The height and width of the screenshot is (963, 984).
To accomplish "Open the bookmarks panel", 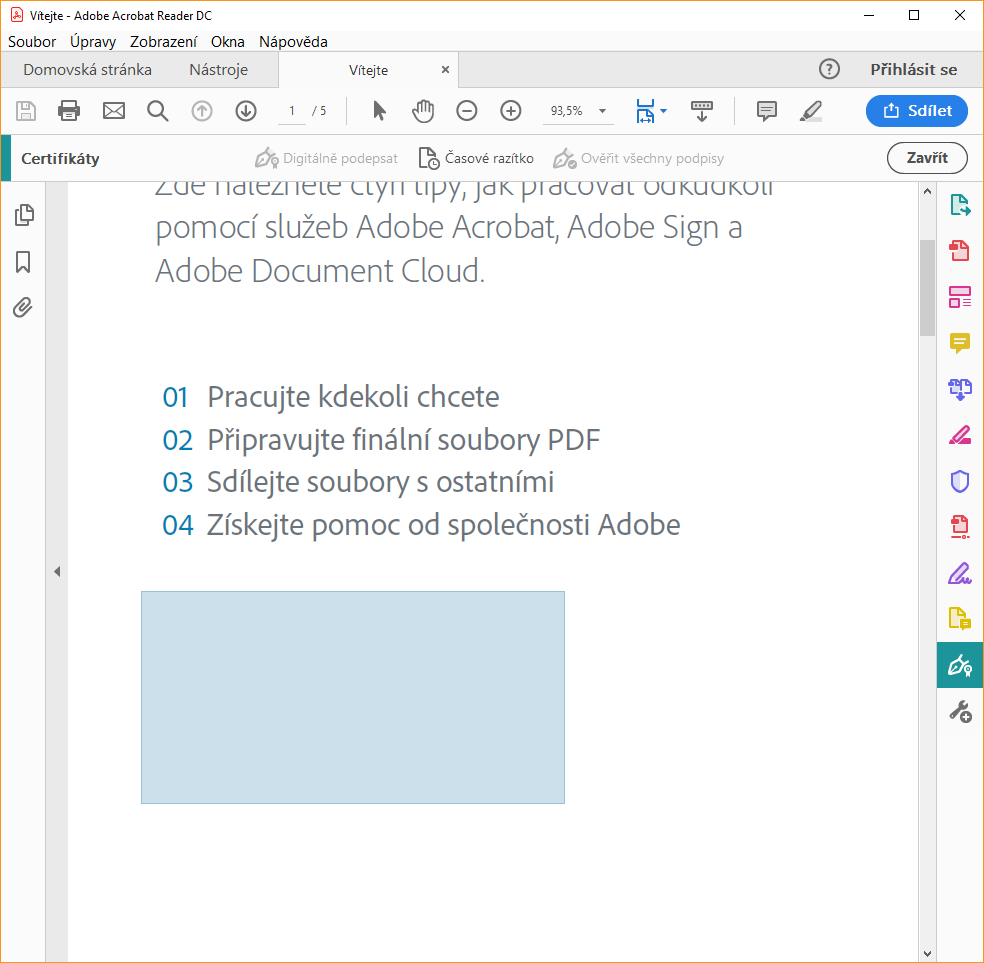I will (x=23, y=262).
